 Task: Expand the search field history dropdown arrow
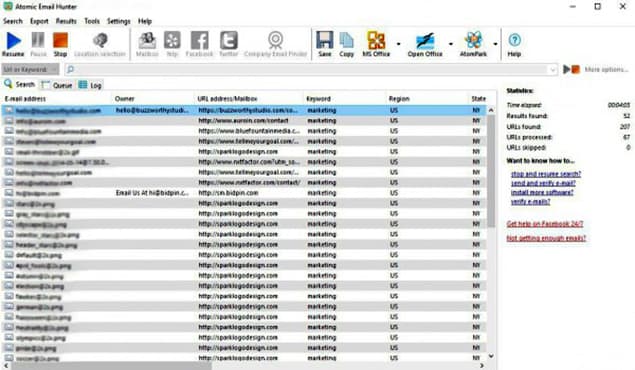pos(553,70)
